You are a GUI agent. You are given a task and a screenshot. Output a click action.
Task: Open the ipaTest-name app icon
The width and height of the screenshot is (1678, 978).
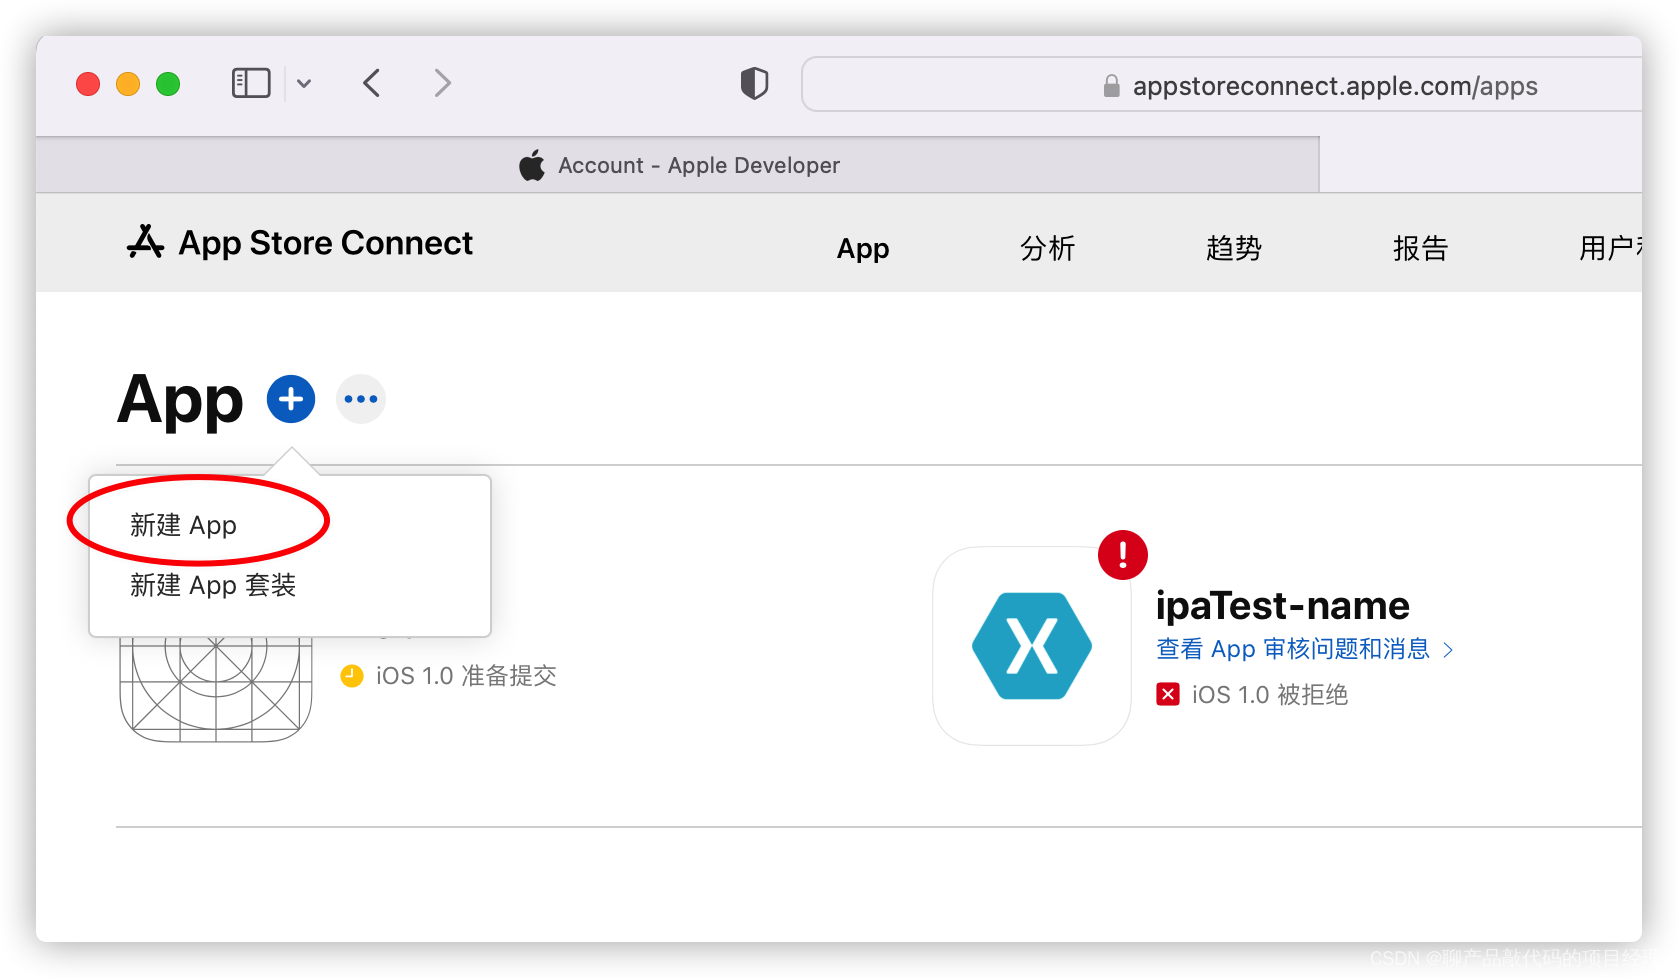(x=1032, y=646)
